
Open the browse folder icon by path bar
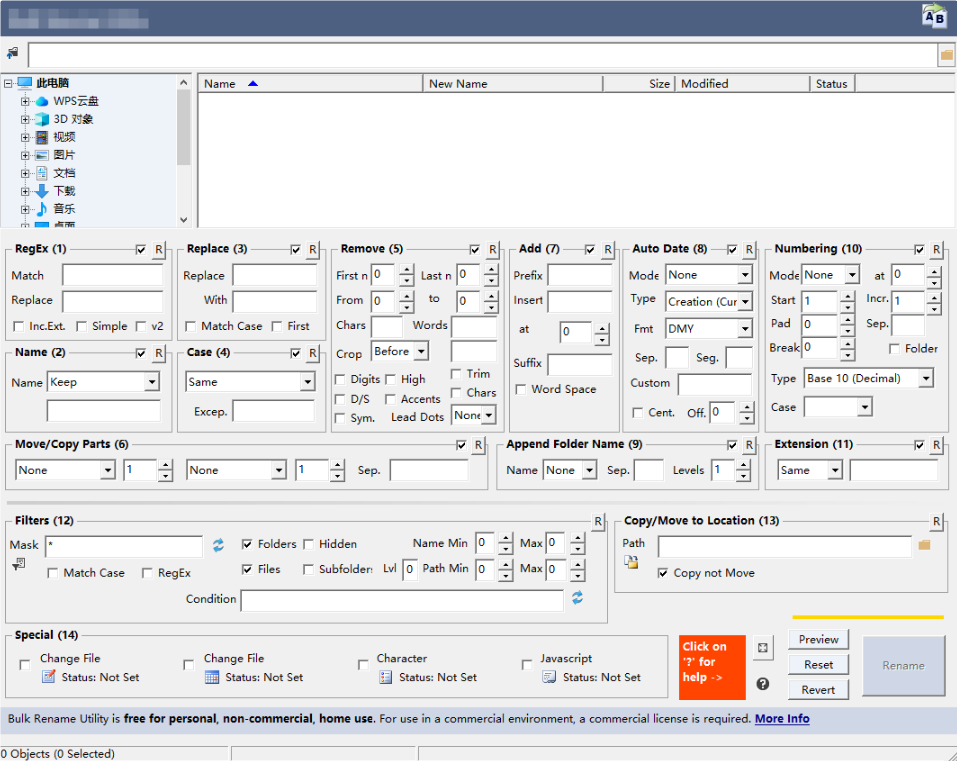[947, 55]
